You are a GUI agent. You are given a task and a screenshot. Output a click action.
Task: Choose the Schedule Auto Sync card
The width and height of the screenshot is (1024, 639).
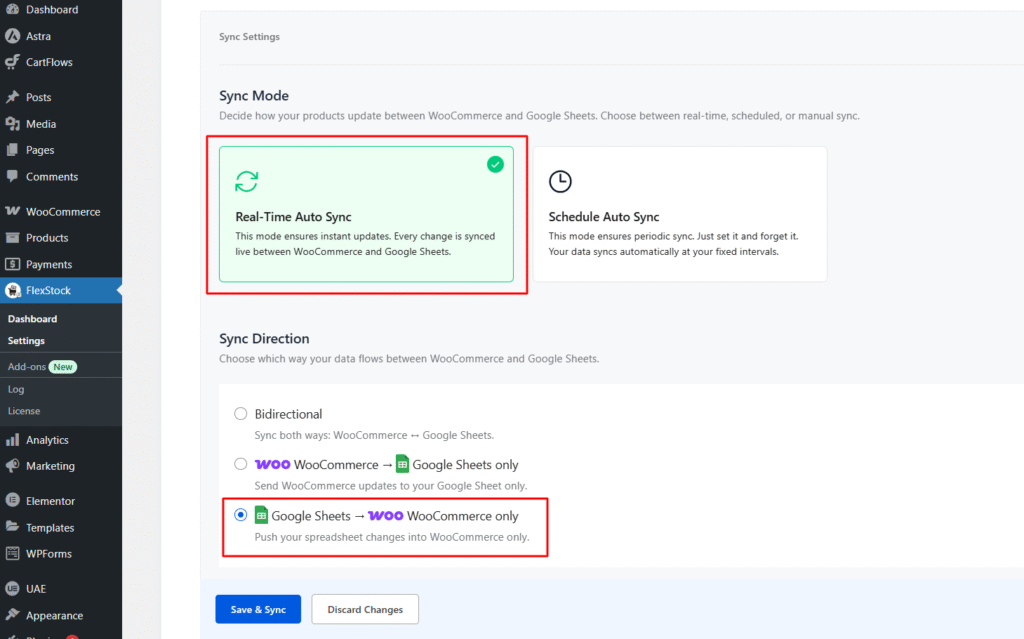pos(680,214)
